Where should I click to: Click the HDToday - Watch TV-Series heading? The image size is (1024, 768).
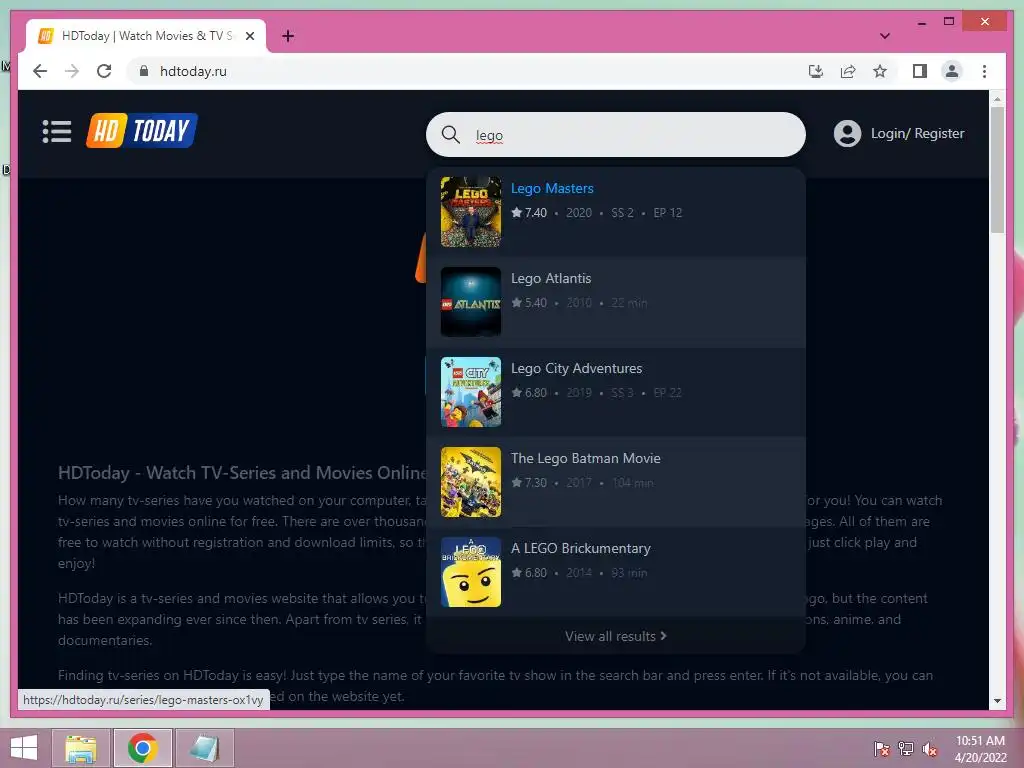(x=242, y=473)
